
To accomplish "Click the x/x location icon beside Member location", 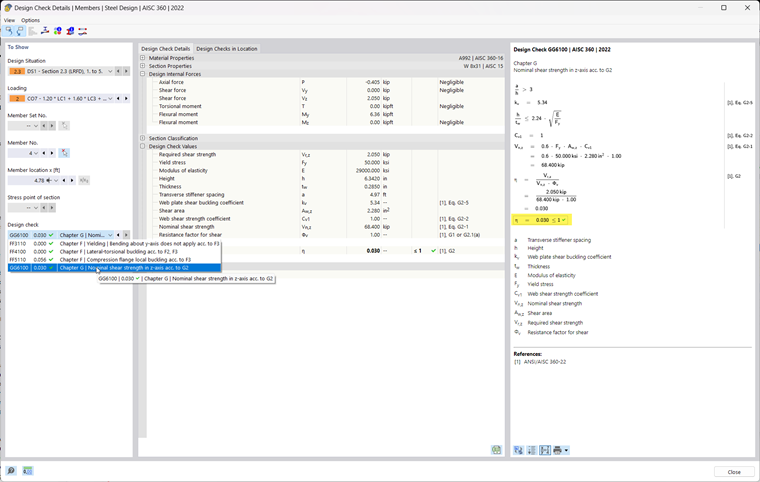I will (84, 180).
